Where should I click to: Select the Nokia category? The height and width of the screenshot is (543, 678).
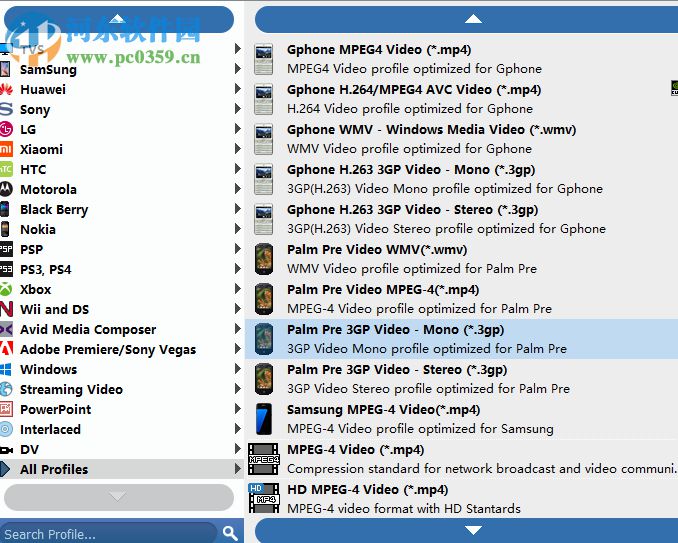(x=121, y=229)
